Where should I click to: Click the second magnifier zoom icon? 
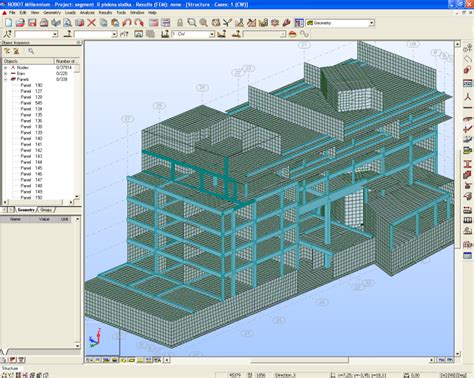point(203,23)
